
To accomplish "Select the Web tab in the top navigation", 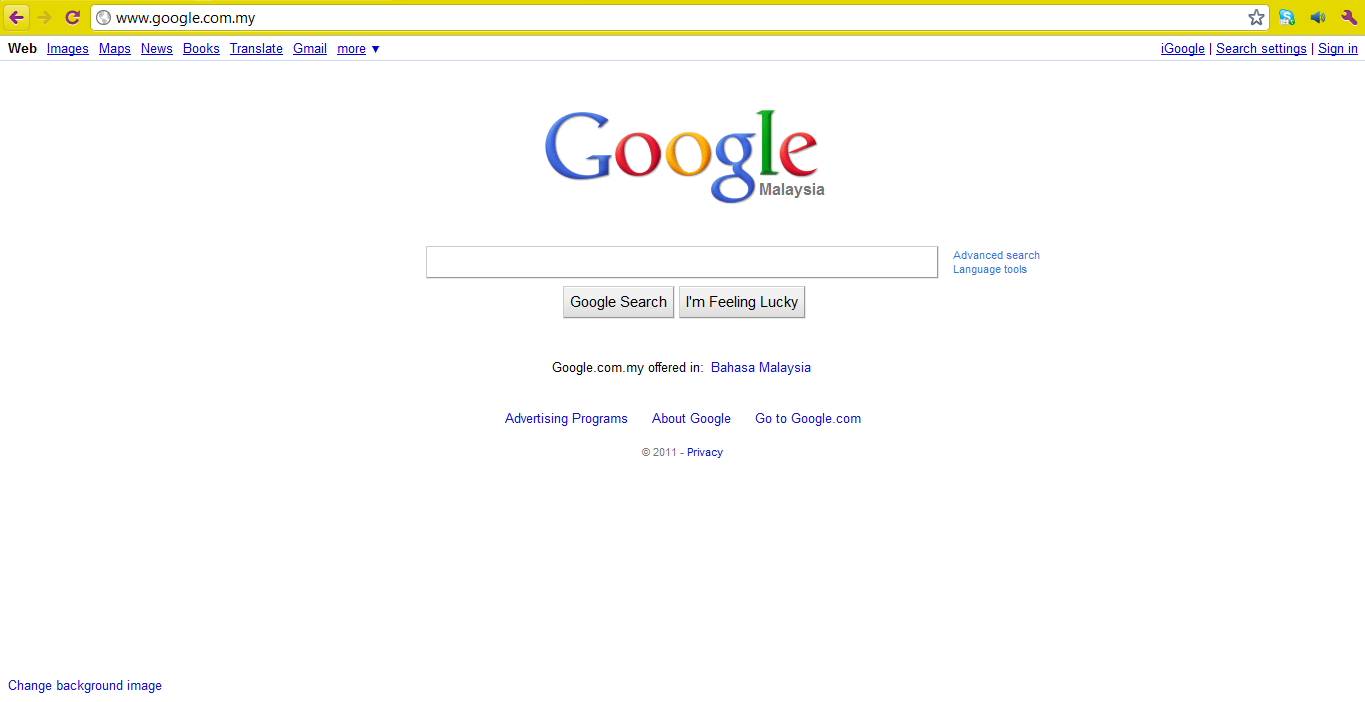I will click(x=22, y=48).
